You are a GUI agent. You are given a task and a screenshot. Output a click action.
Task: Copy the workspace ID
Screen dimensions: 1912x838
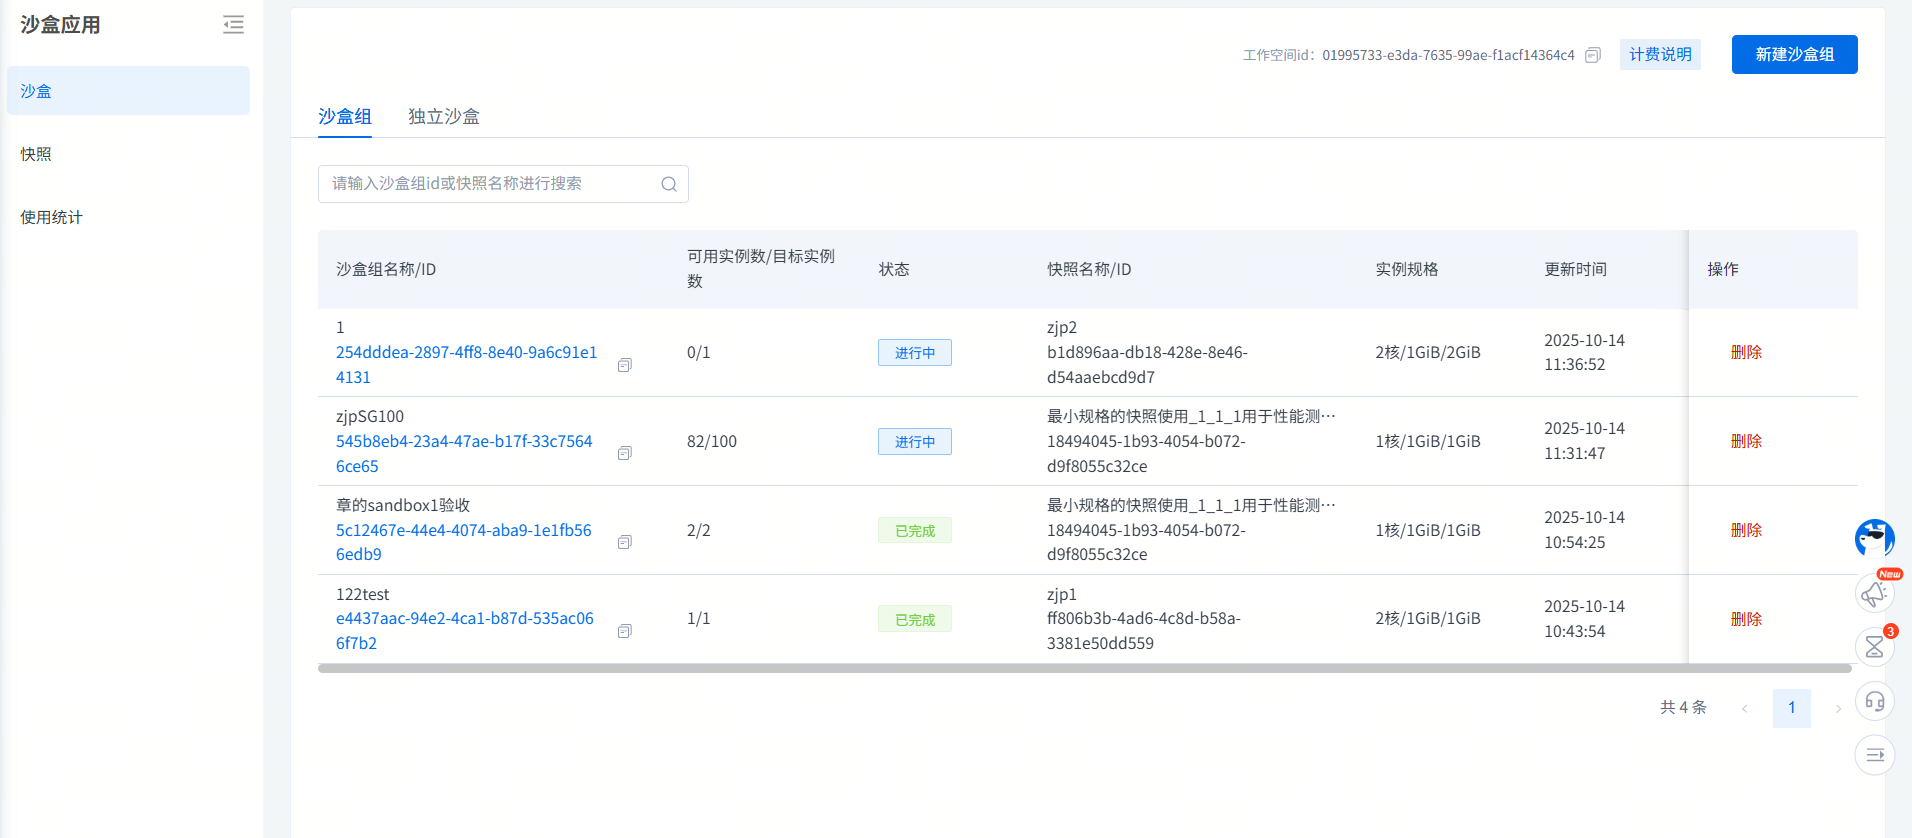[1593, 55]
